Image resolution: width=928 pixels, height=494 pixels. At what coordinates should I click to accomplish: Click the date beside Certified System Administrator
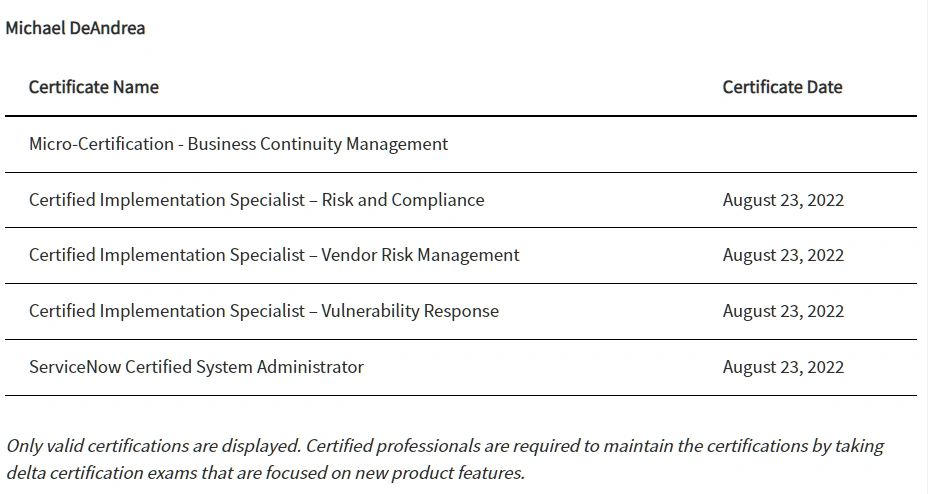(x=783, y=367)
